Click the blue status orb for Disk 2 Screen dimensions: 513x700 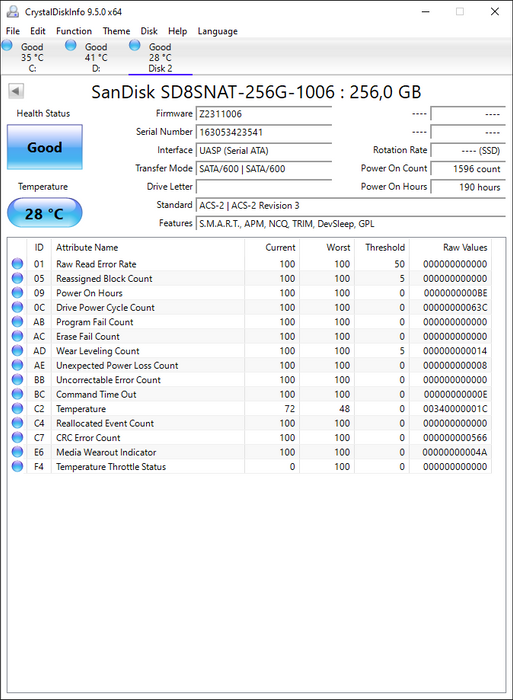coord(134,45)
